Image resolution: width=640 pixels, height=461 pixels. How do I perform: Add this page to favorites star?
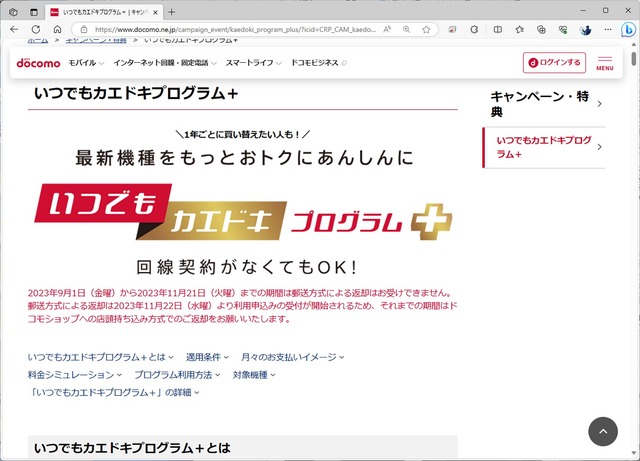pyautogui.click(x=426, y=29)
